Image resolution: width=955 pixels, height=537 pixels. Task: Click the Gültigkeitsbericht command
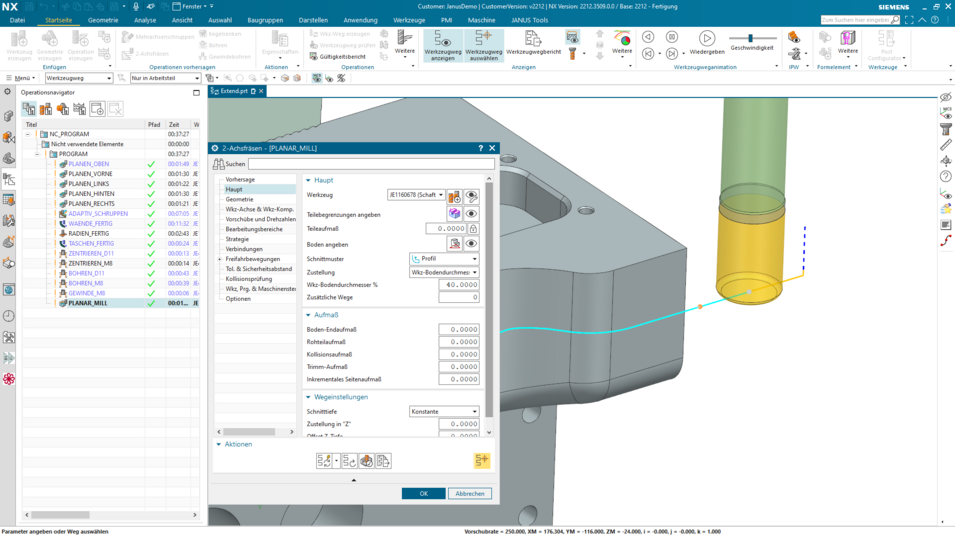pyautogui.click(x=339, y=57)
